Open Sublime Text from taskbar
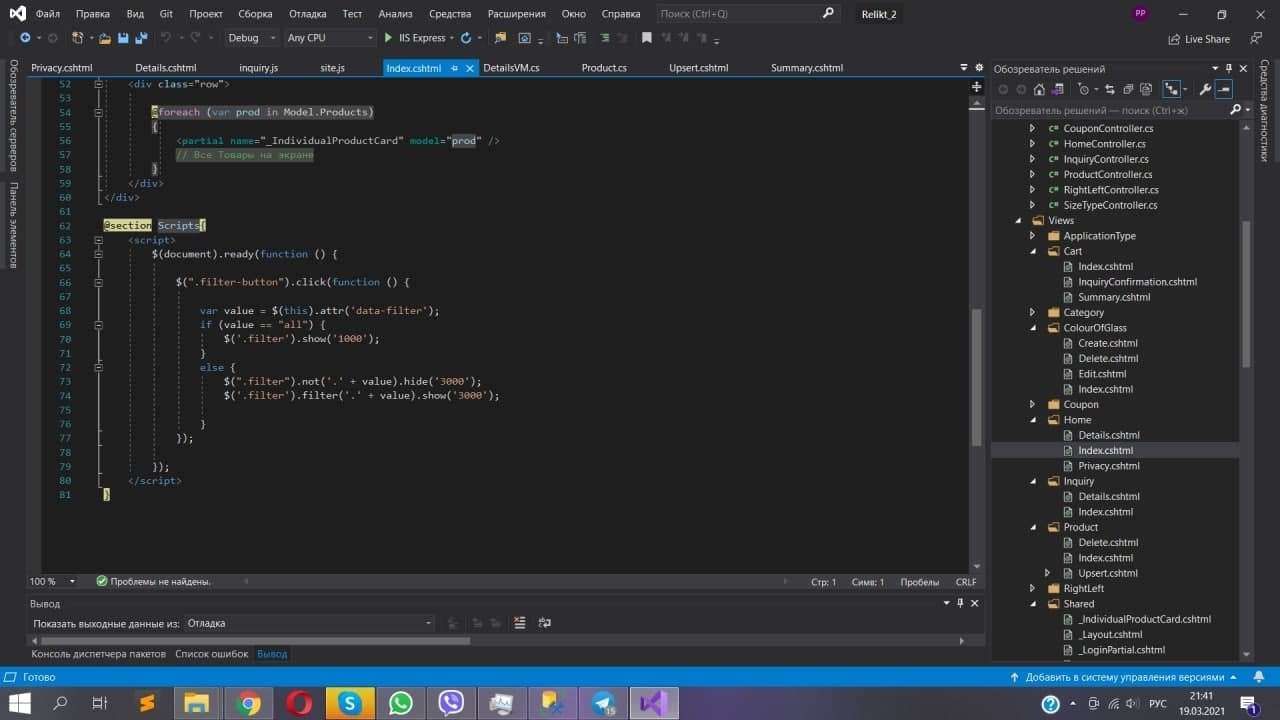The image size is (1280, 720). 148,703
